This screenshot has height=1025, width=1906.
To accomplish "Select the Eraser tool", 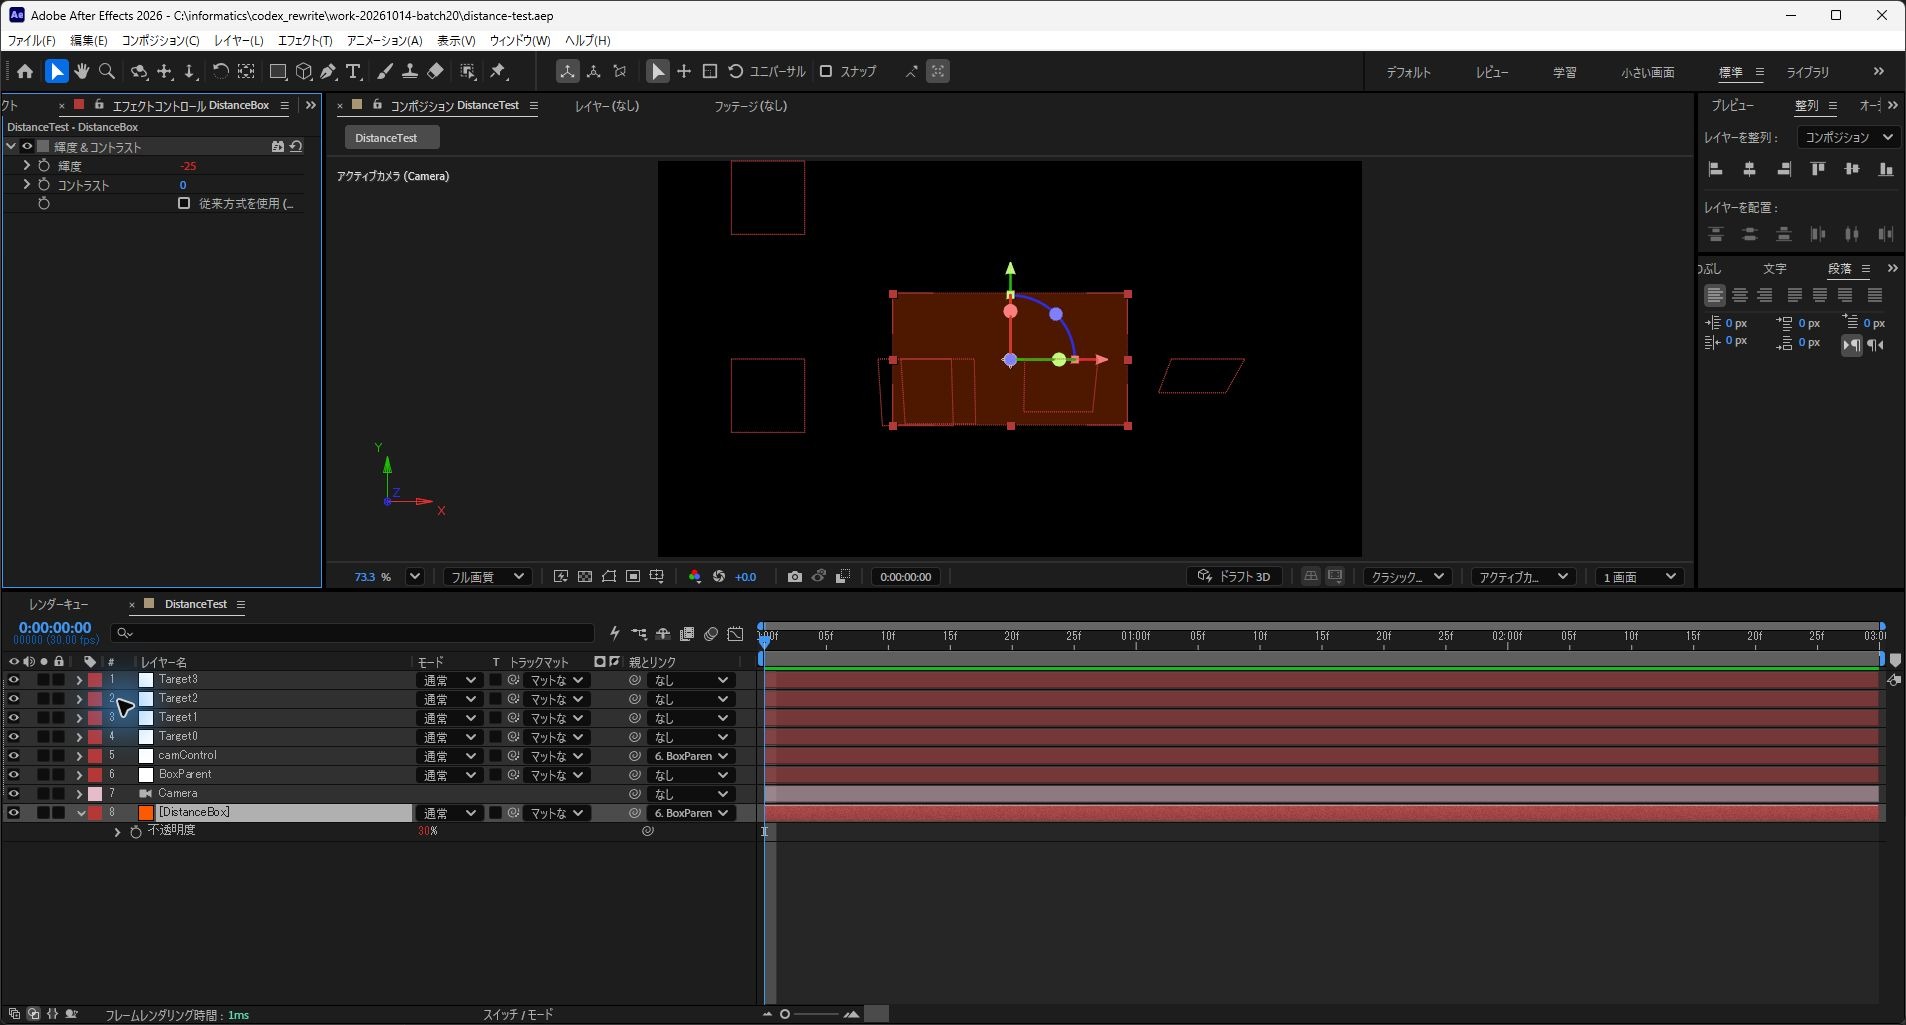I will [435, 71].
